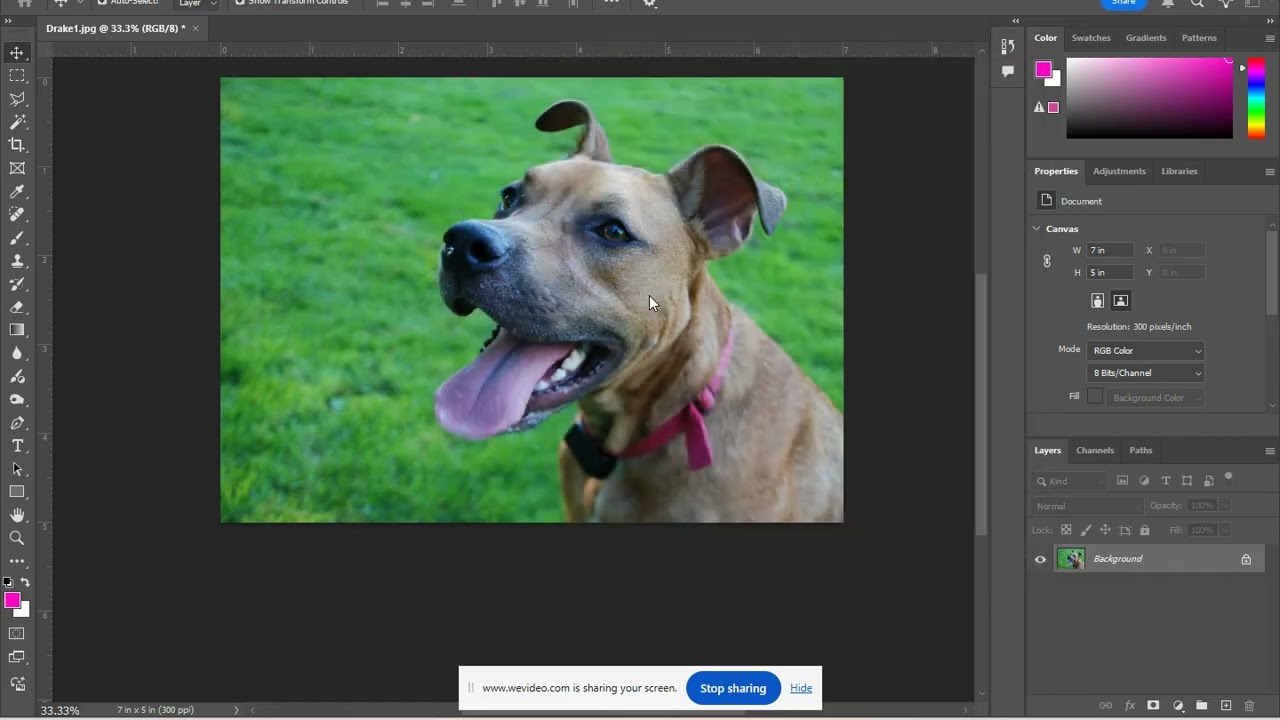The image size is (1280, 720).
Task: Select the Path Selection tool
Action: [x=17, y=468]
